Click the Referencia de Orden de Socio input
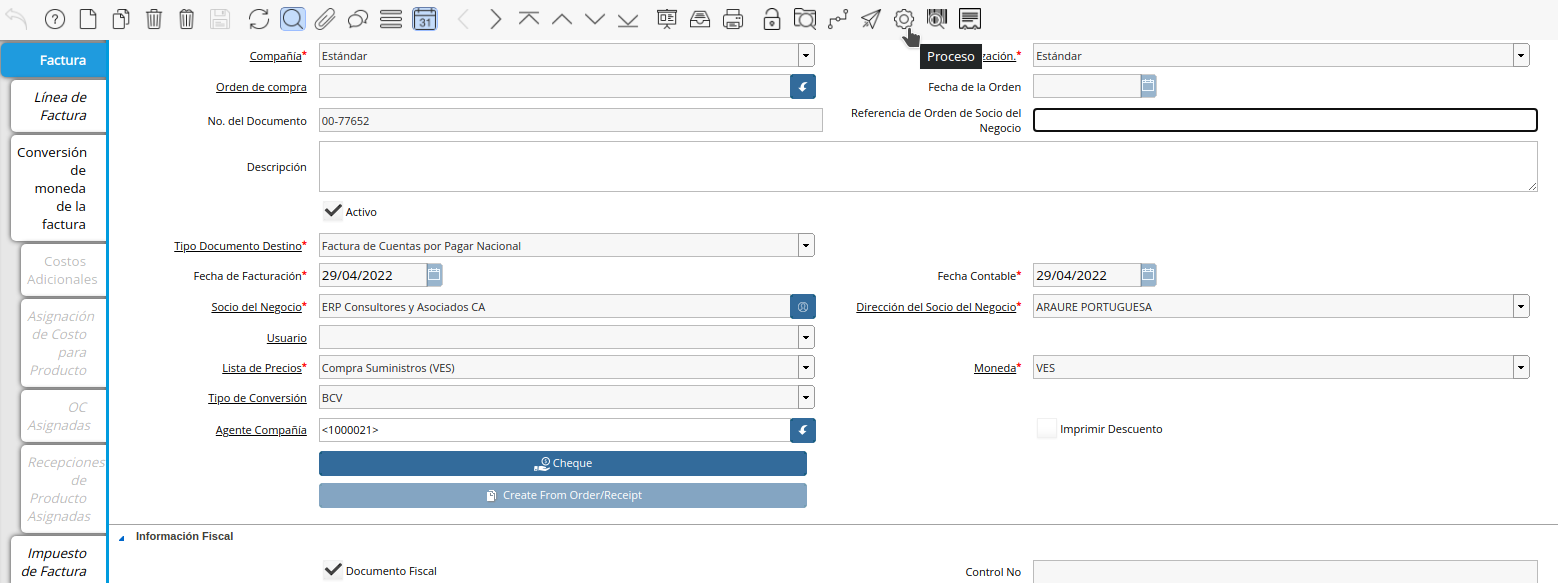Image resolution: width=1558 pixels, height=583 pixels. click(x=1285, y=120)
